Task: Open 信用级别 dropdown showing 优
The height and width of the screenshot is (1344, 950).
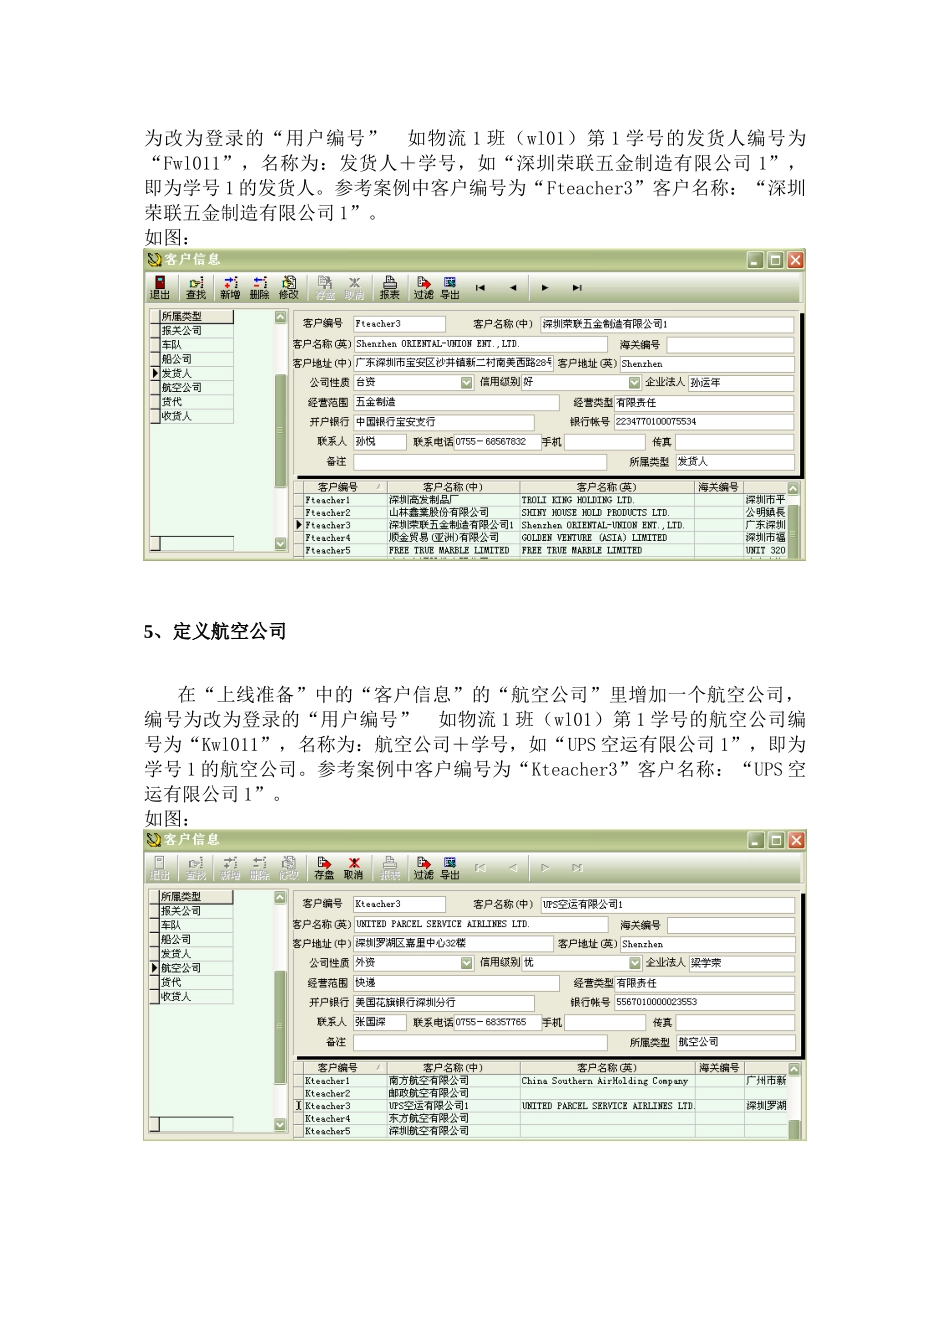Action: tap(634, 963)
